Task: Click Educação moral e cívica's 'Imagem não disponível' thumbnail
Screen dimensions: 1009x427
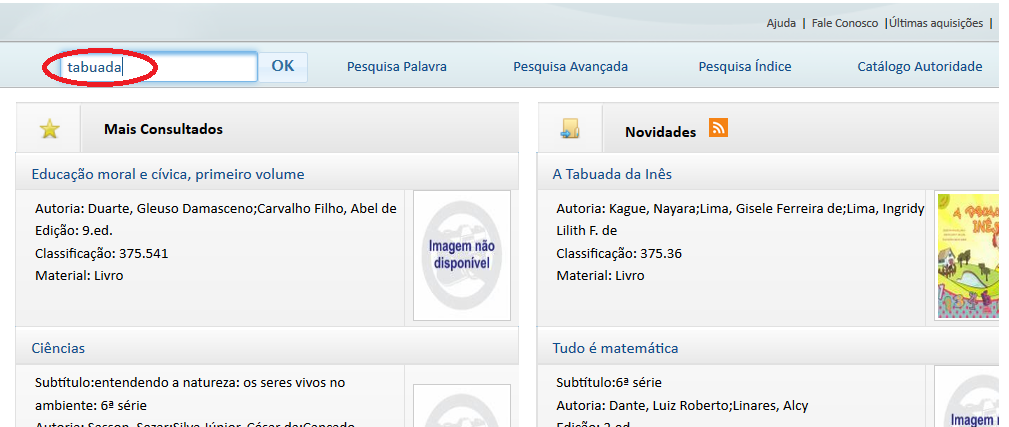Action: 461,255
